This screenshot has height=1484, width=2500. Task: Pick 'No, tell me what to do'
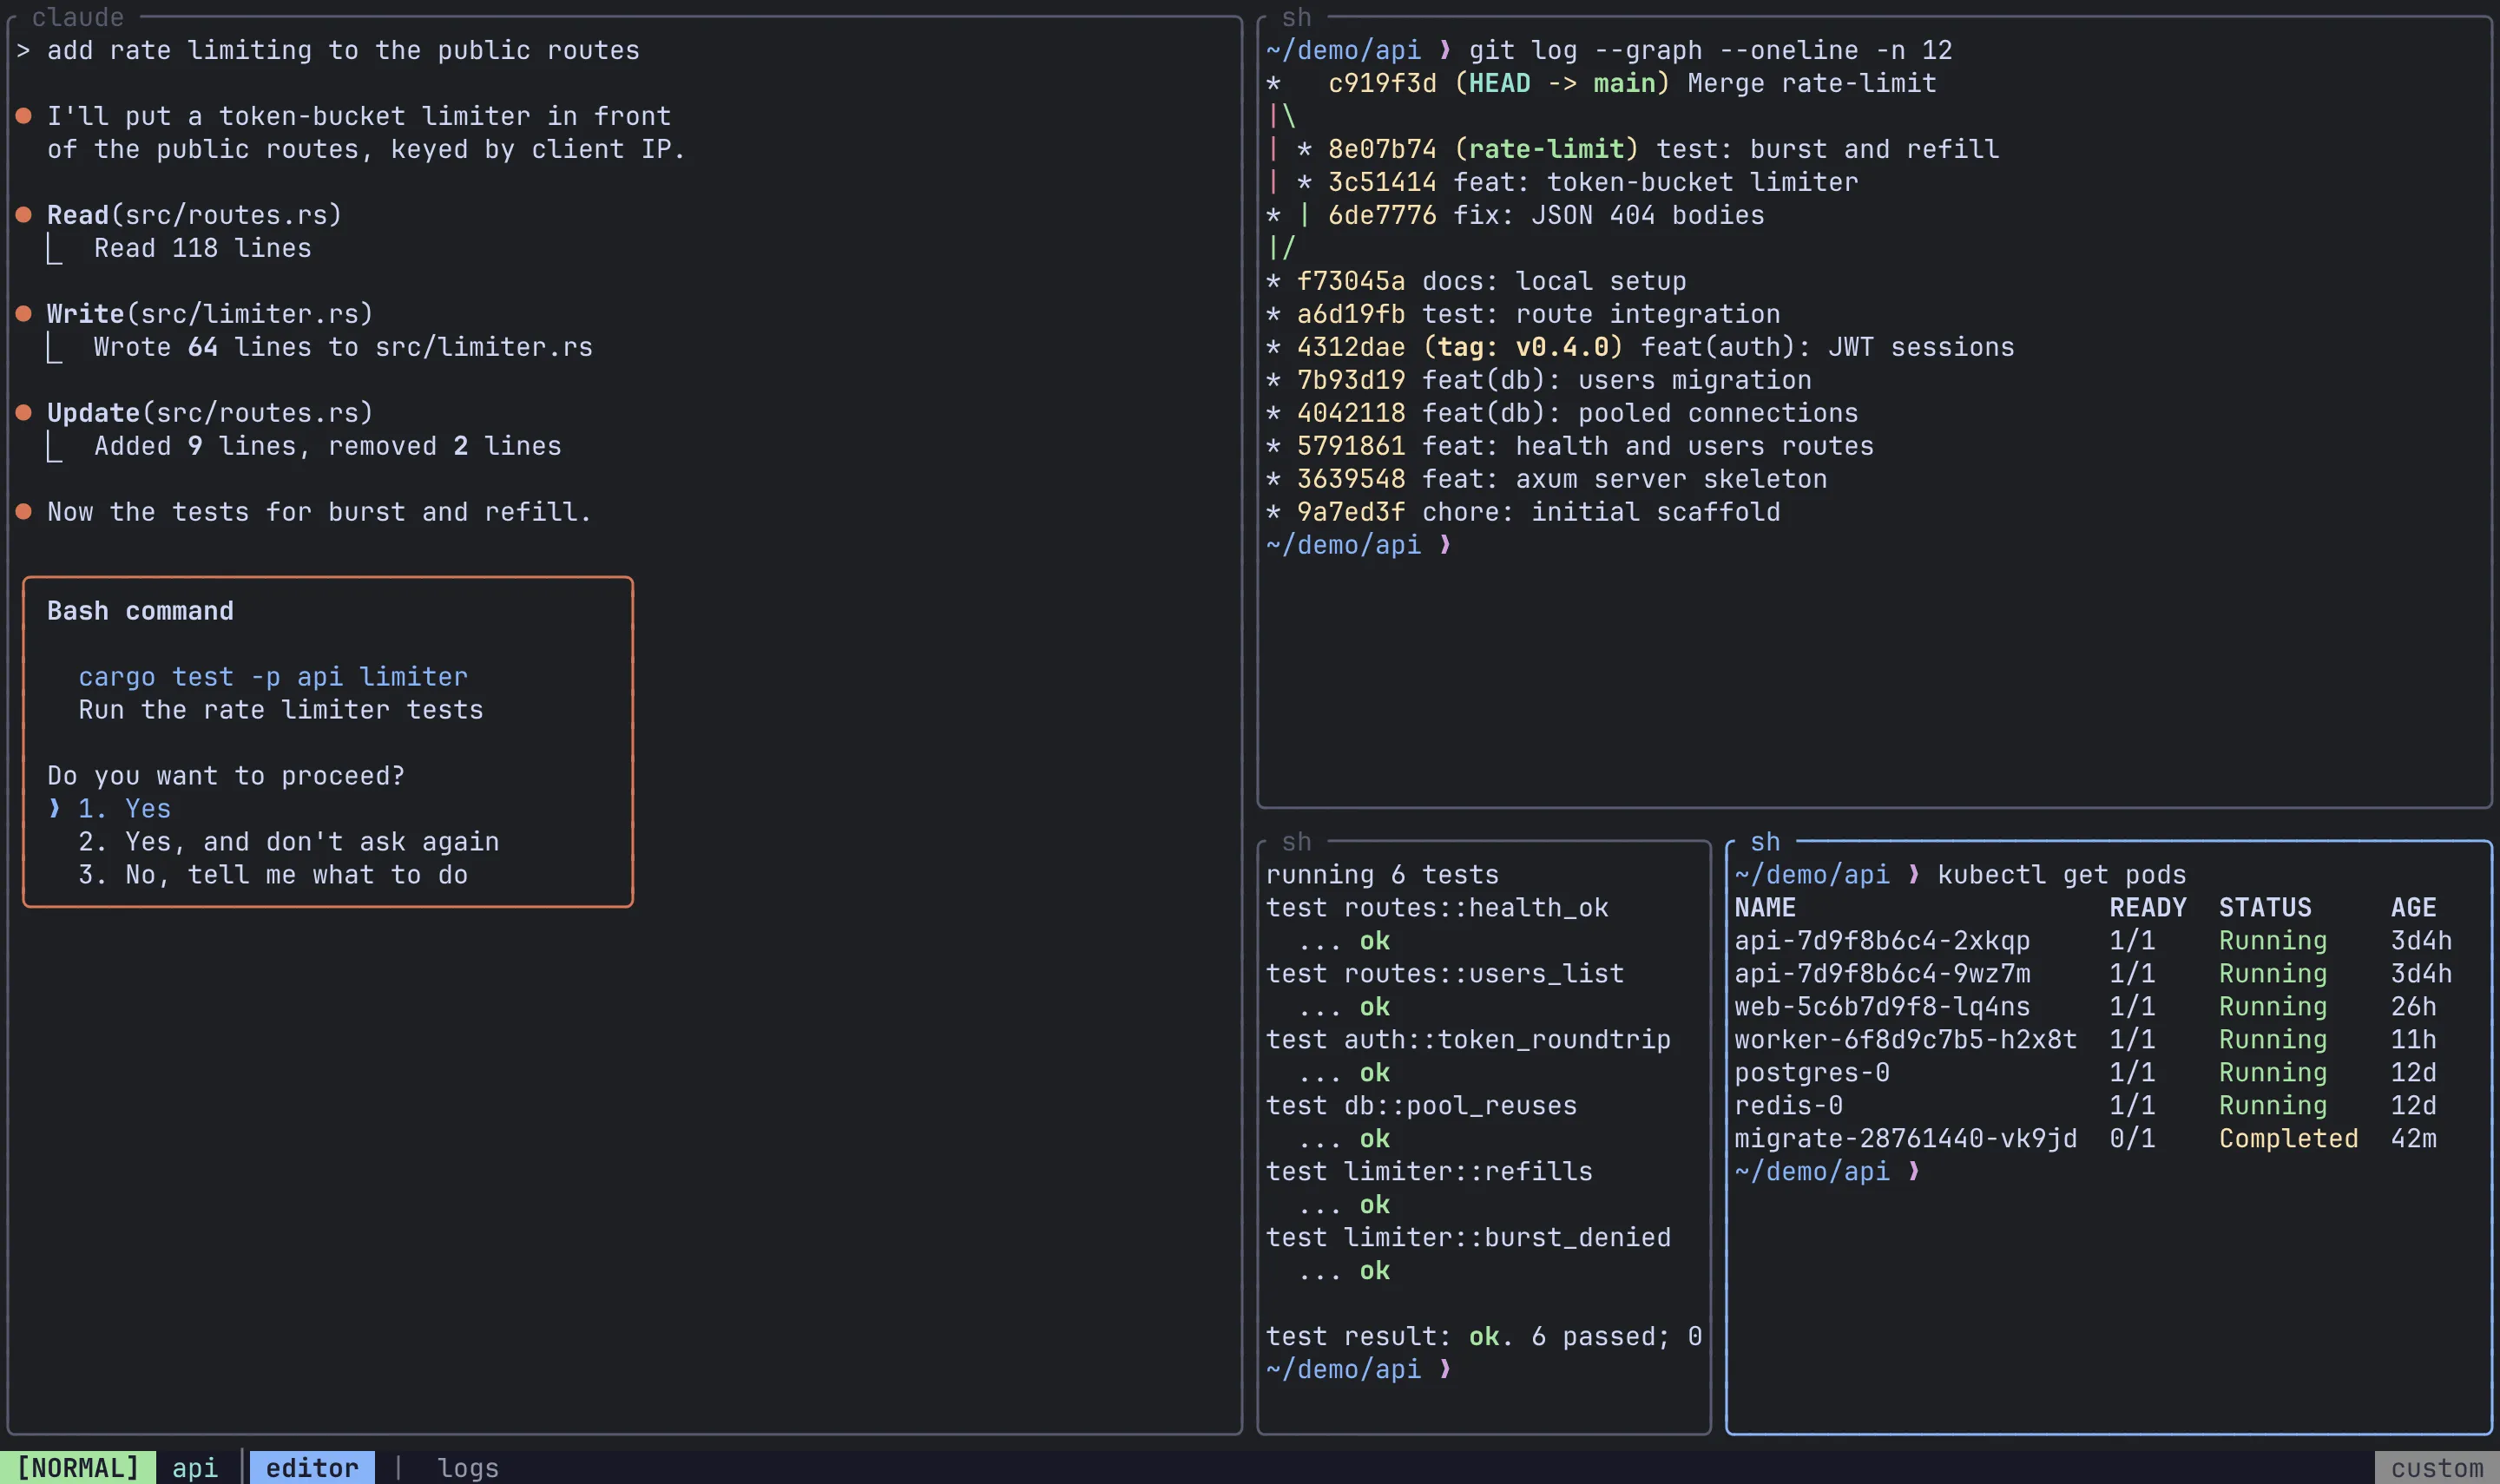[273, 874]
